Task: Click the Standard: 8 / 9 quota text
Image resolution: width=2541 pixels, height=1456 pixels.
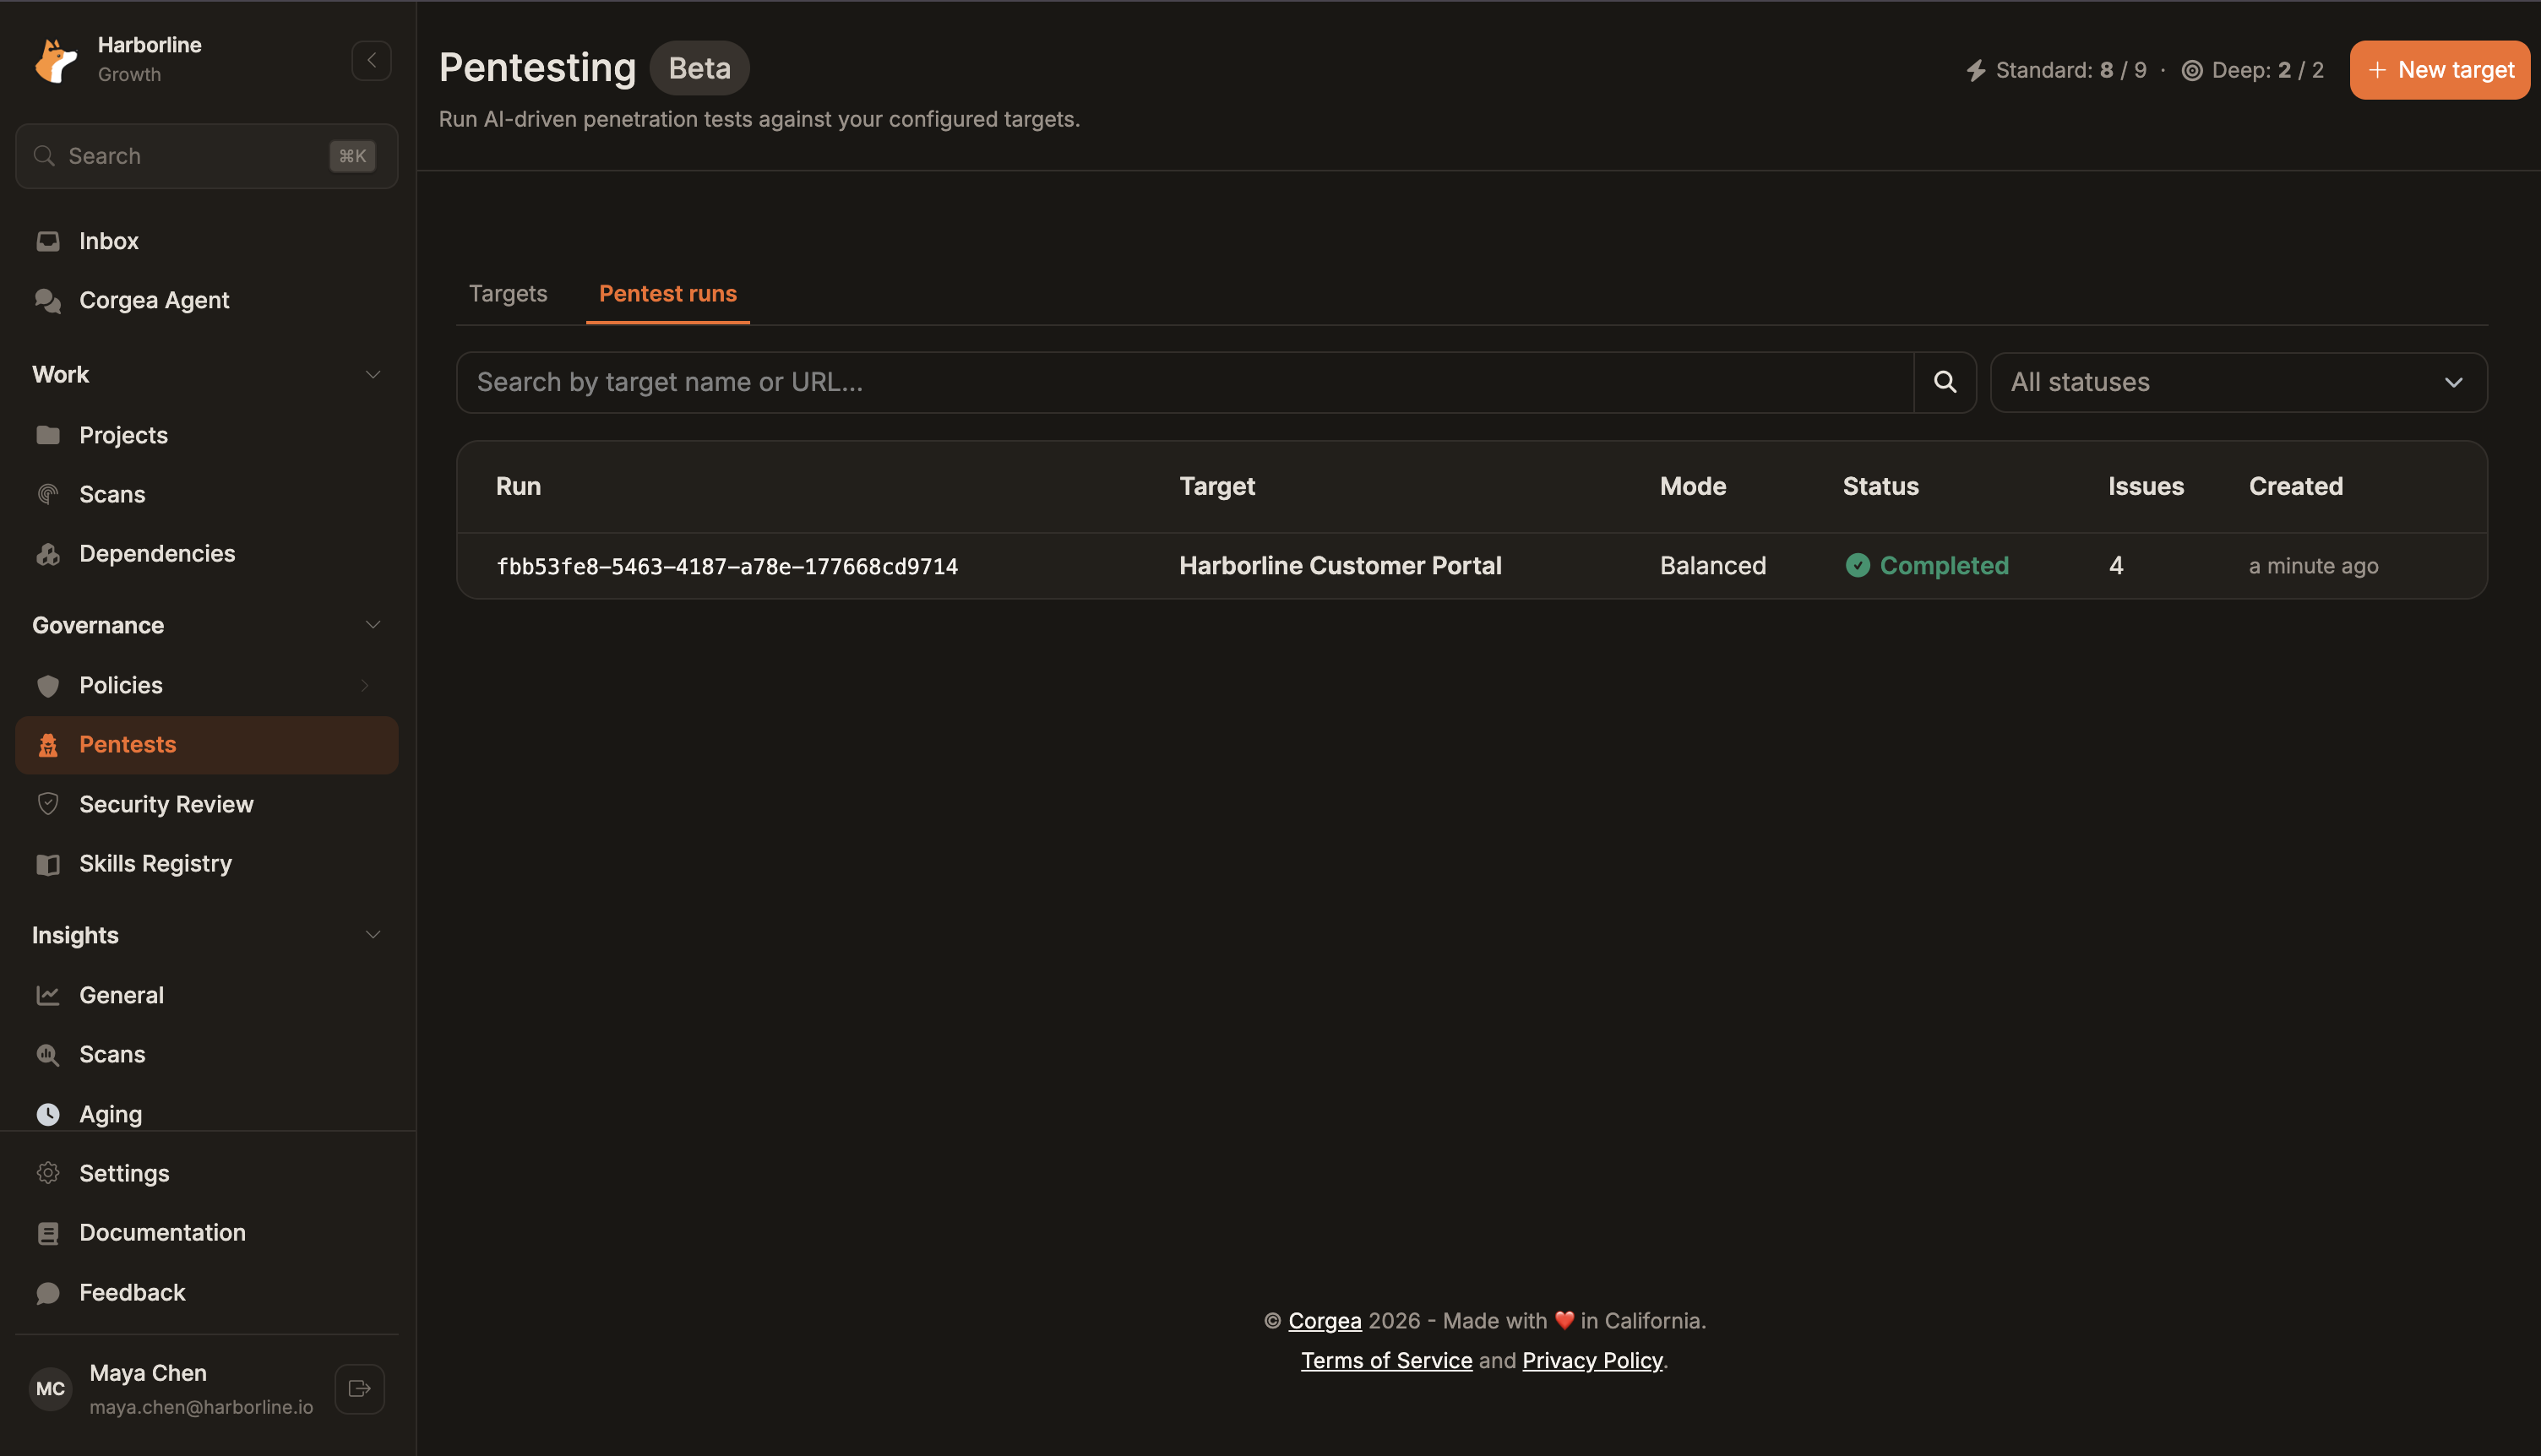Action: coord(2071,70)
